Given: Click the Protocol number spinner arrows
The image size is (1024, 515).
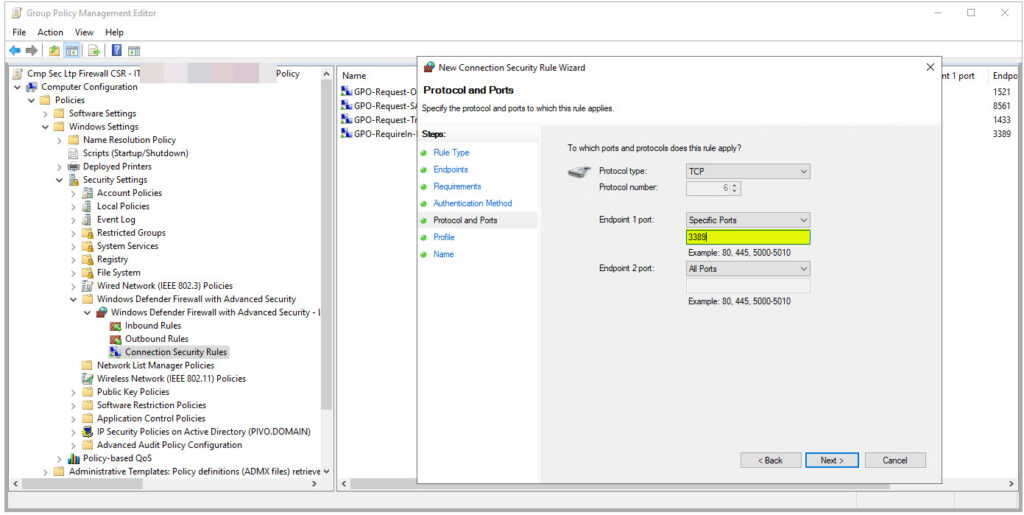Looking at the screenshot, I should [735, 188].
